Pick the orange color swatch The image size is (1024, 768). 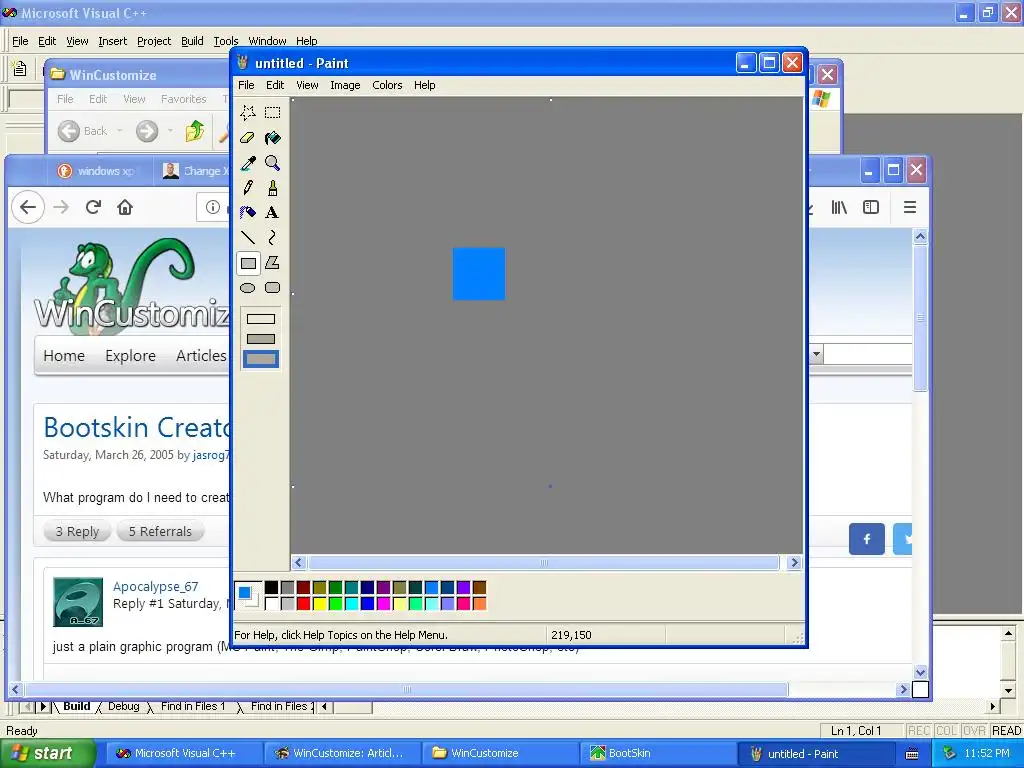point(479,603)
